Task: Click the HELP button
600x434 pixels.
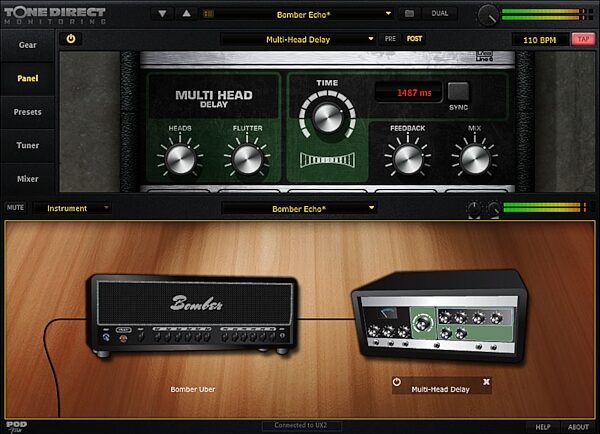Action: click(543, 427)
